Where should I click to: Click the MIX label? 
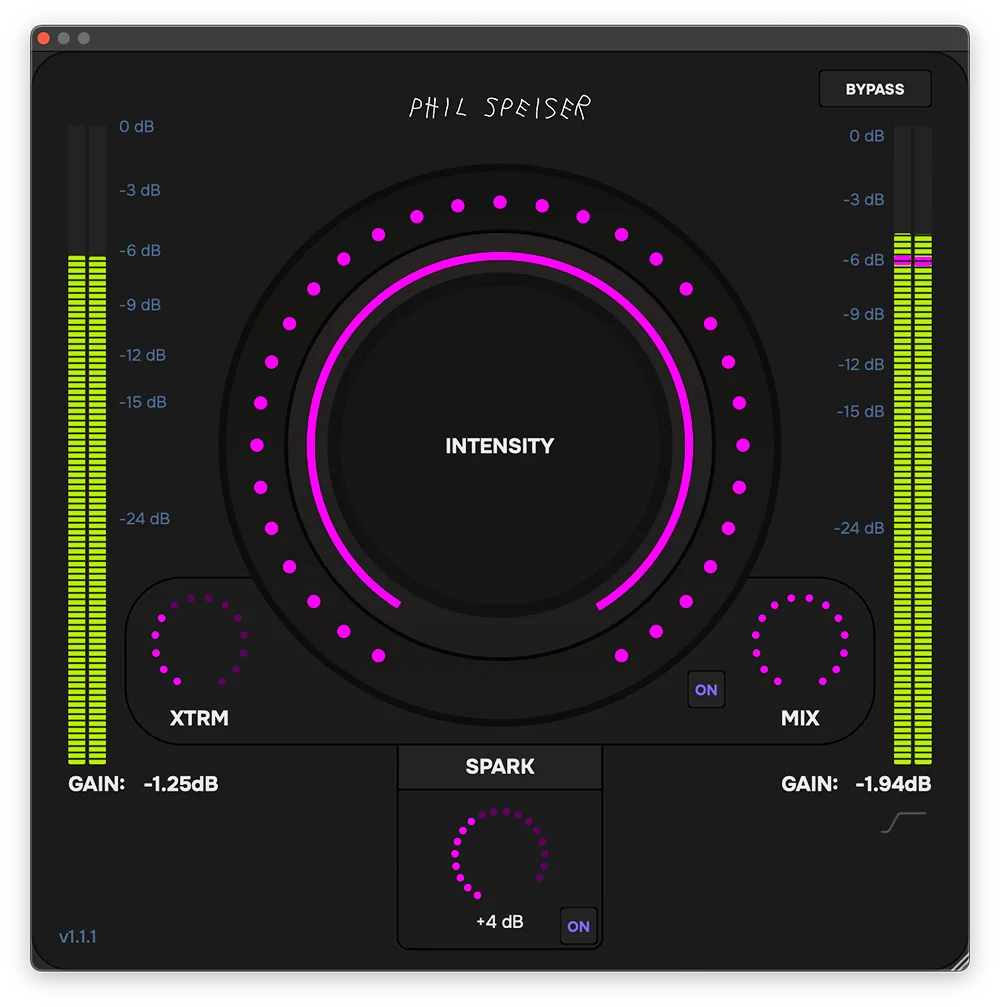[x=800, y=718]
